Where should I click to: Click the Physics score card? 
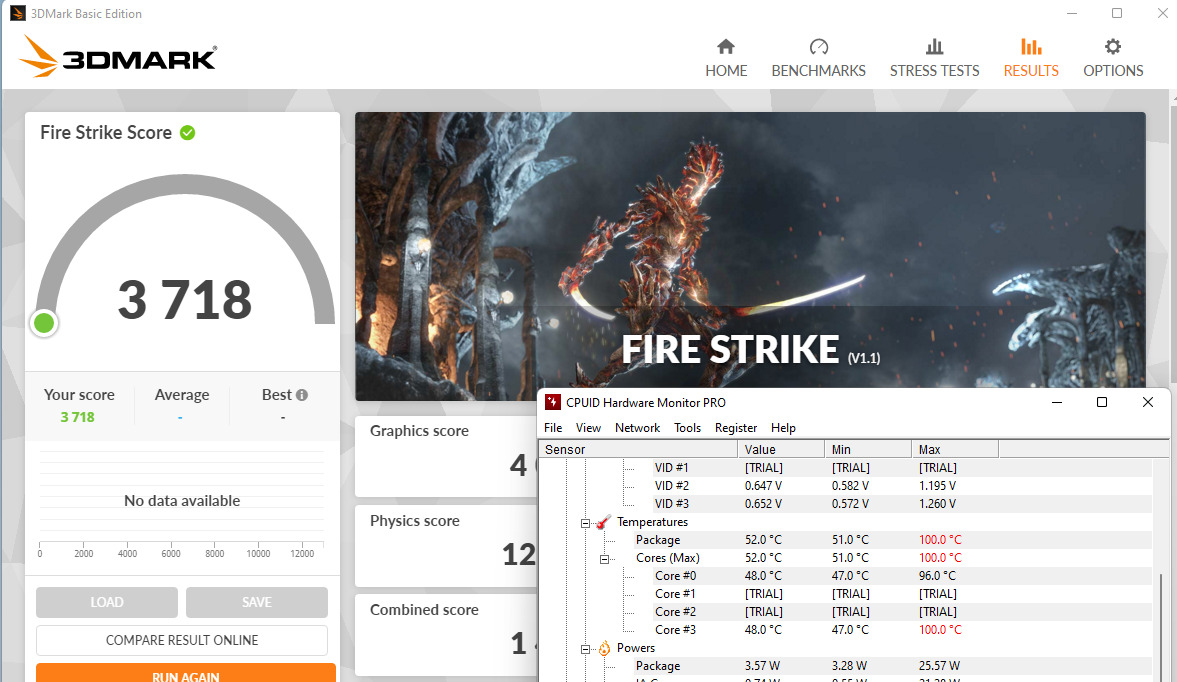(447, 545)
